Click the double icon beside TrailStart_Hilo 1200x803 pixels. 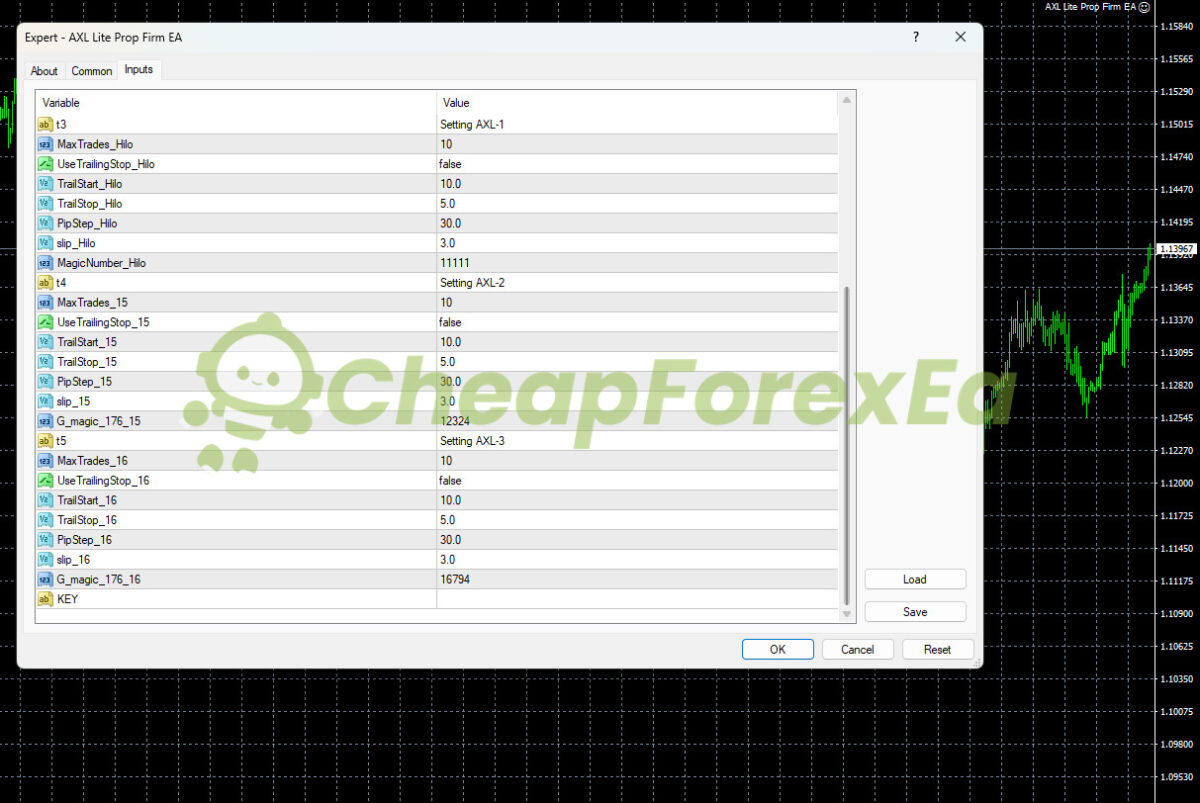tap(45, 184)
